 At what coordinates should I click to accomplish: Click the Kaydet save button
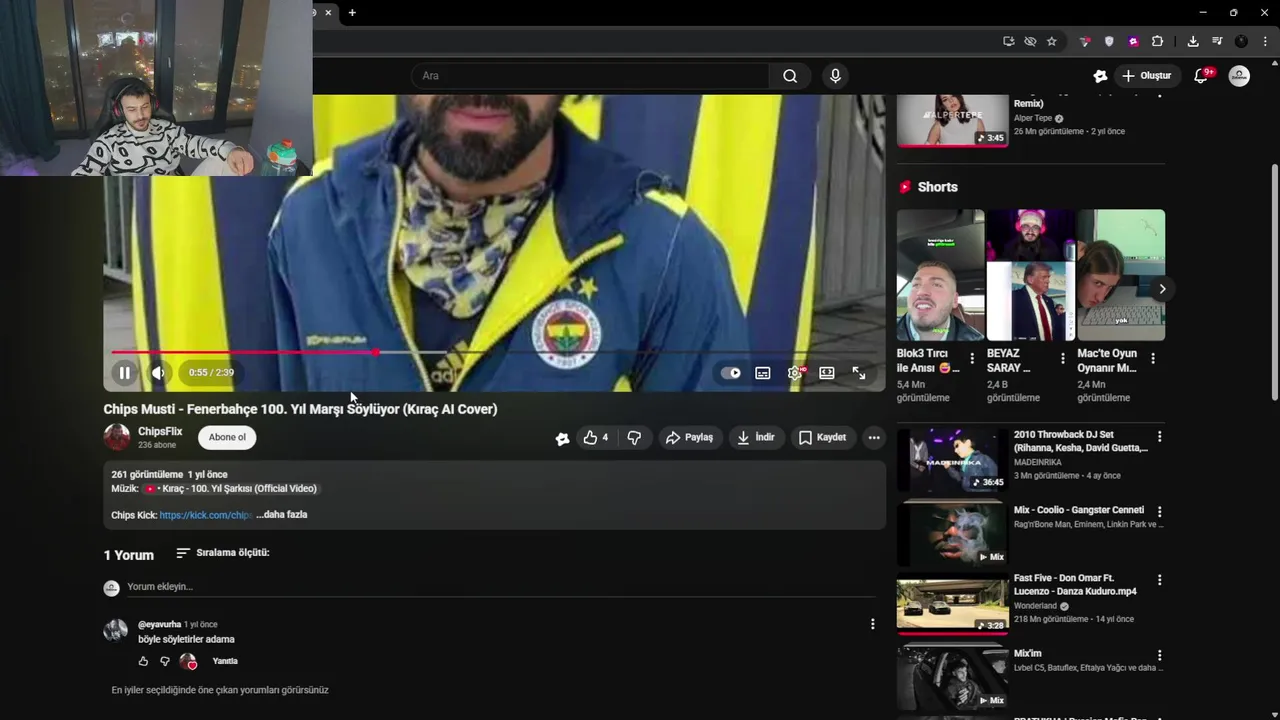[x=822, y=437]
